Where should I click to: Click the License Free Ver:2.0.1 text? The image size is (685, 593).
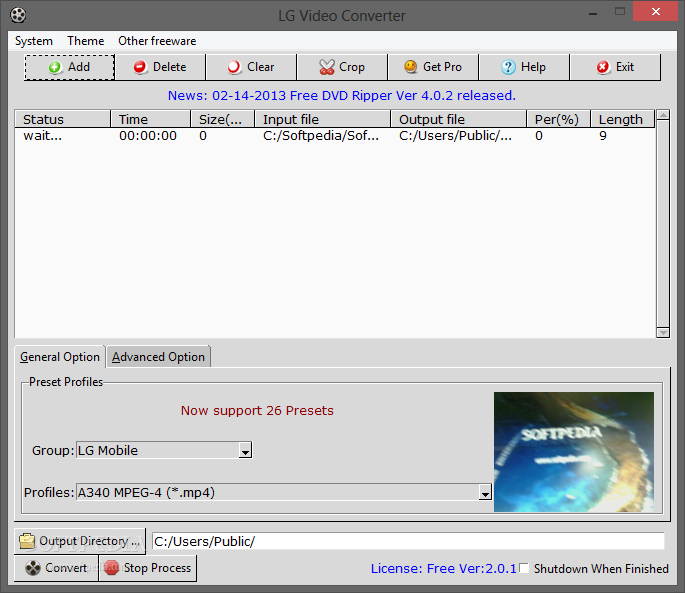tap(443, 569)
